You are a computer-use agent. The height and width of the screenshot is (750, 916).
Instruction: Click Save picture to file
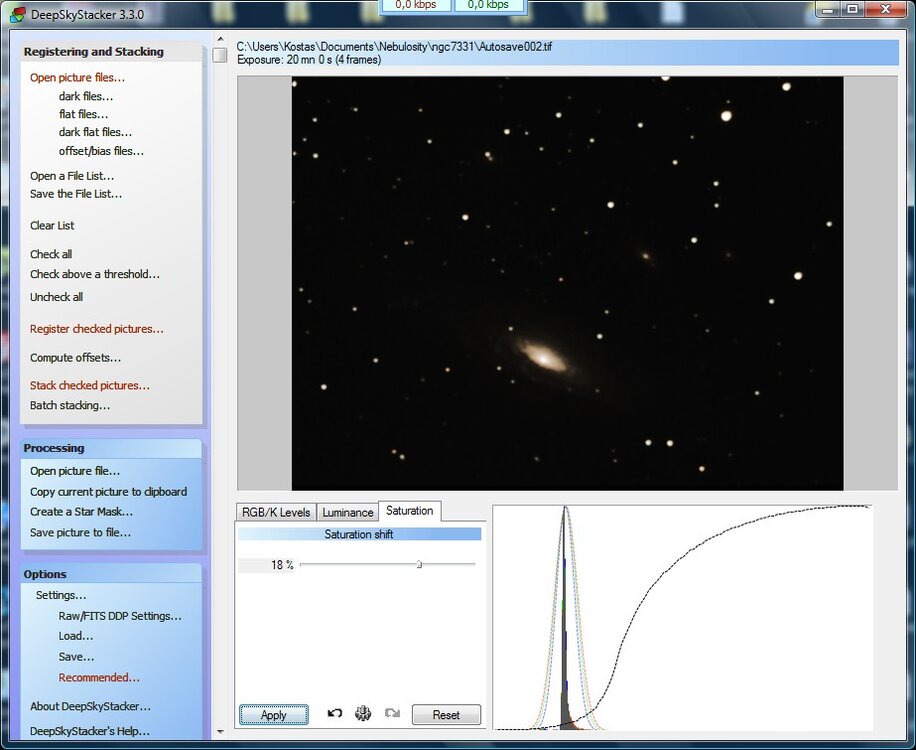click(x=80, y=532)
